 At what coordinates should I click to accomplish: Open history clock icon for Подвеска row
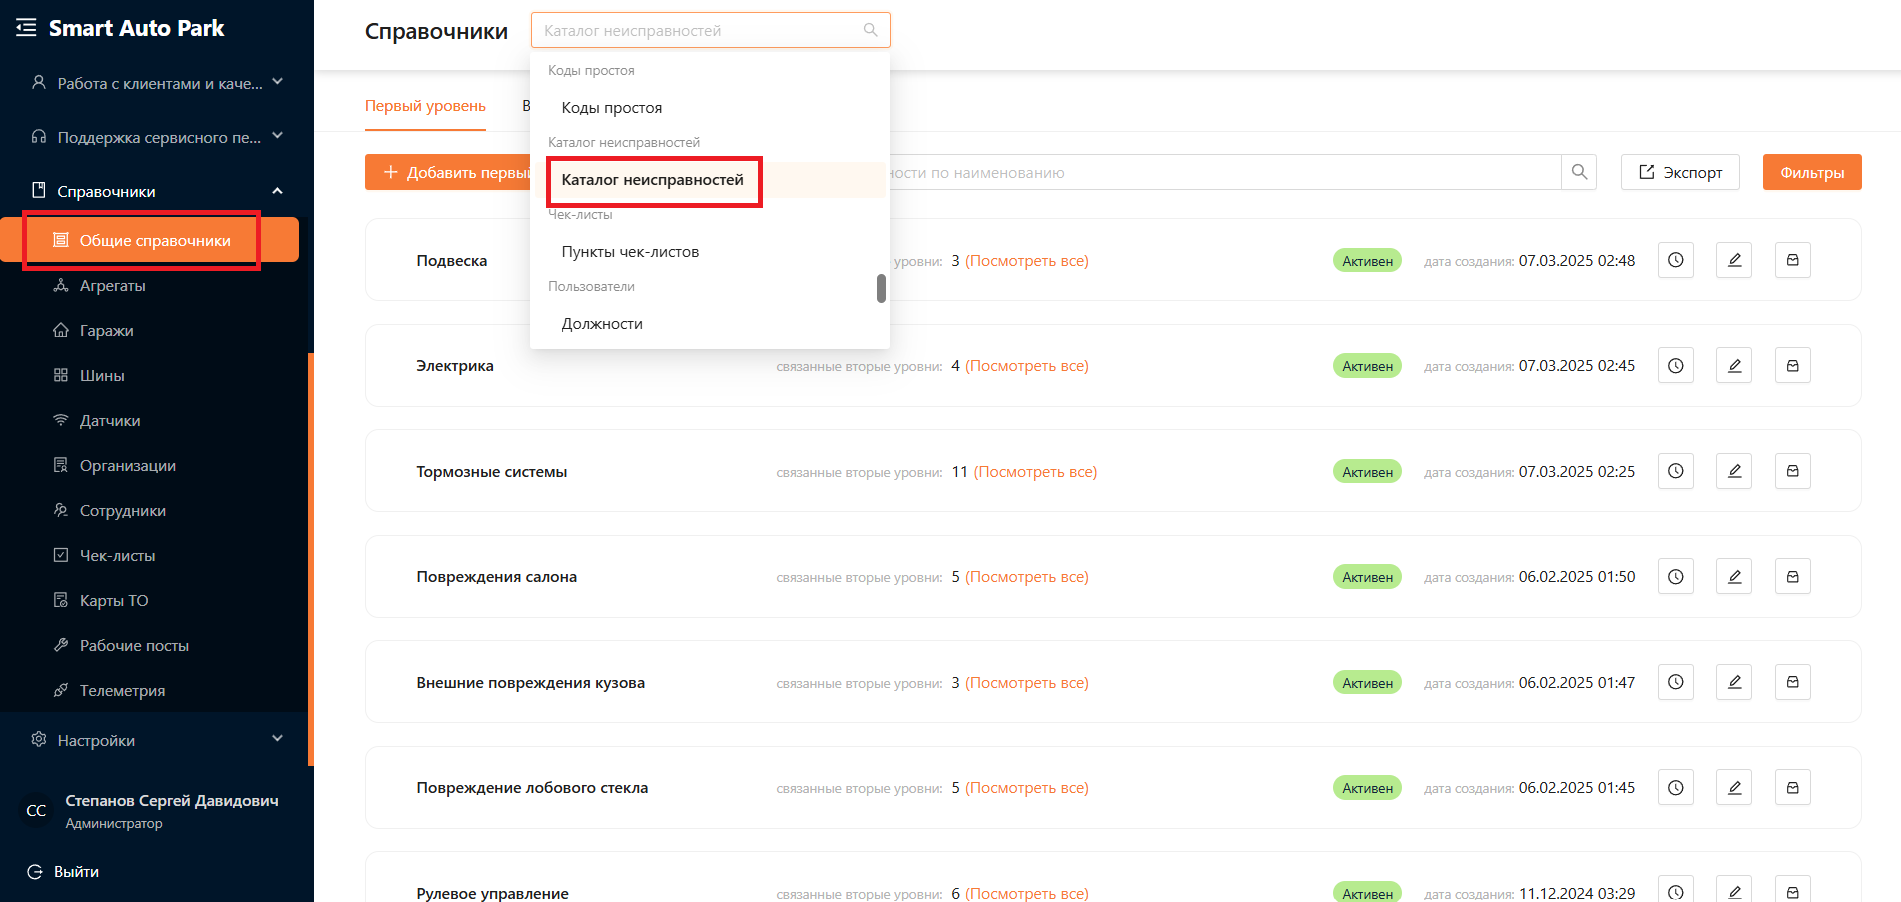click(x=1675, y=260)
